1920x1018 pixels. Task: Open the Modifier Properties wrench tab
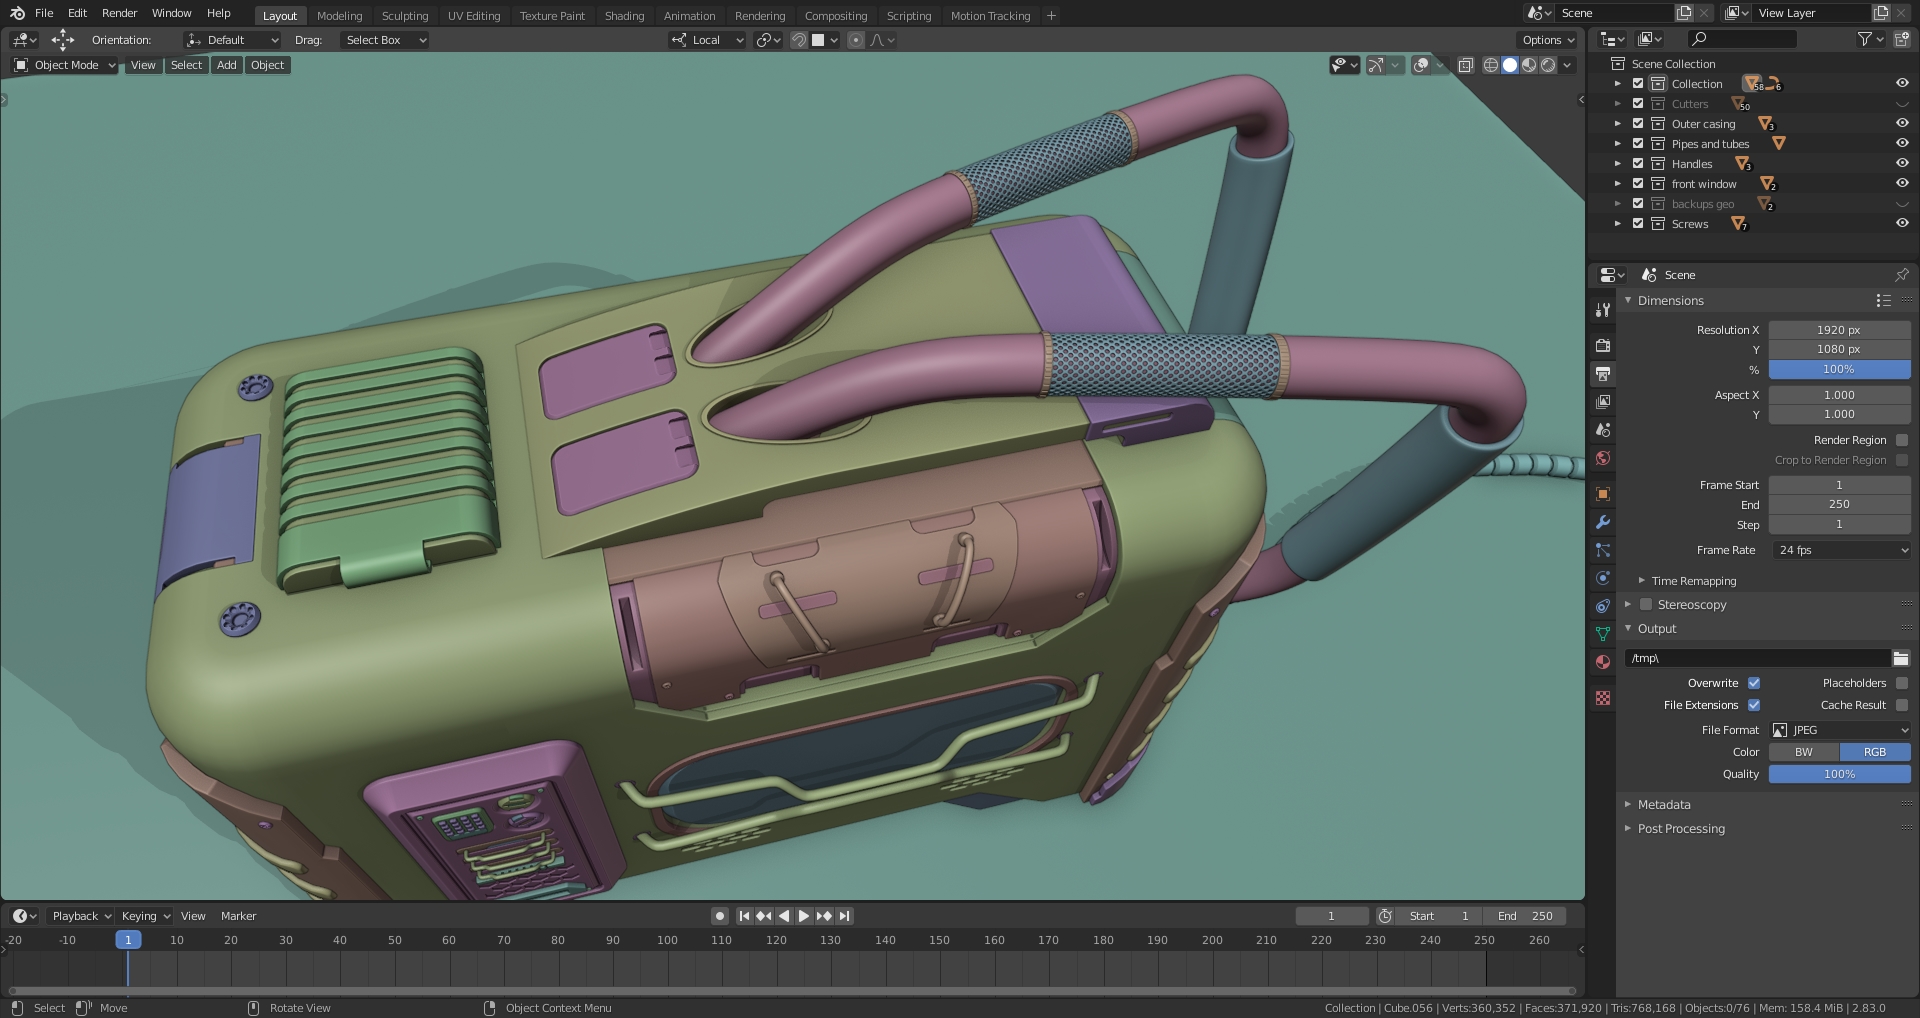pyautogui.click(x=1602, y=522)
